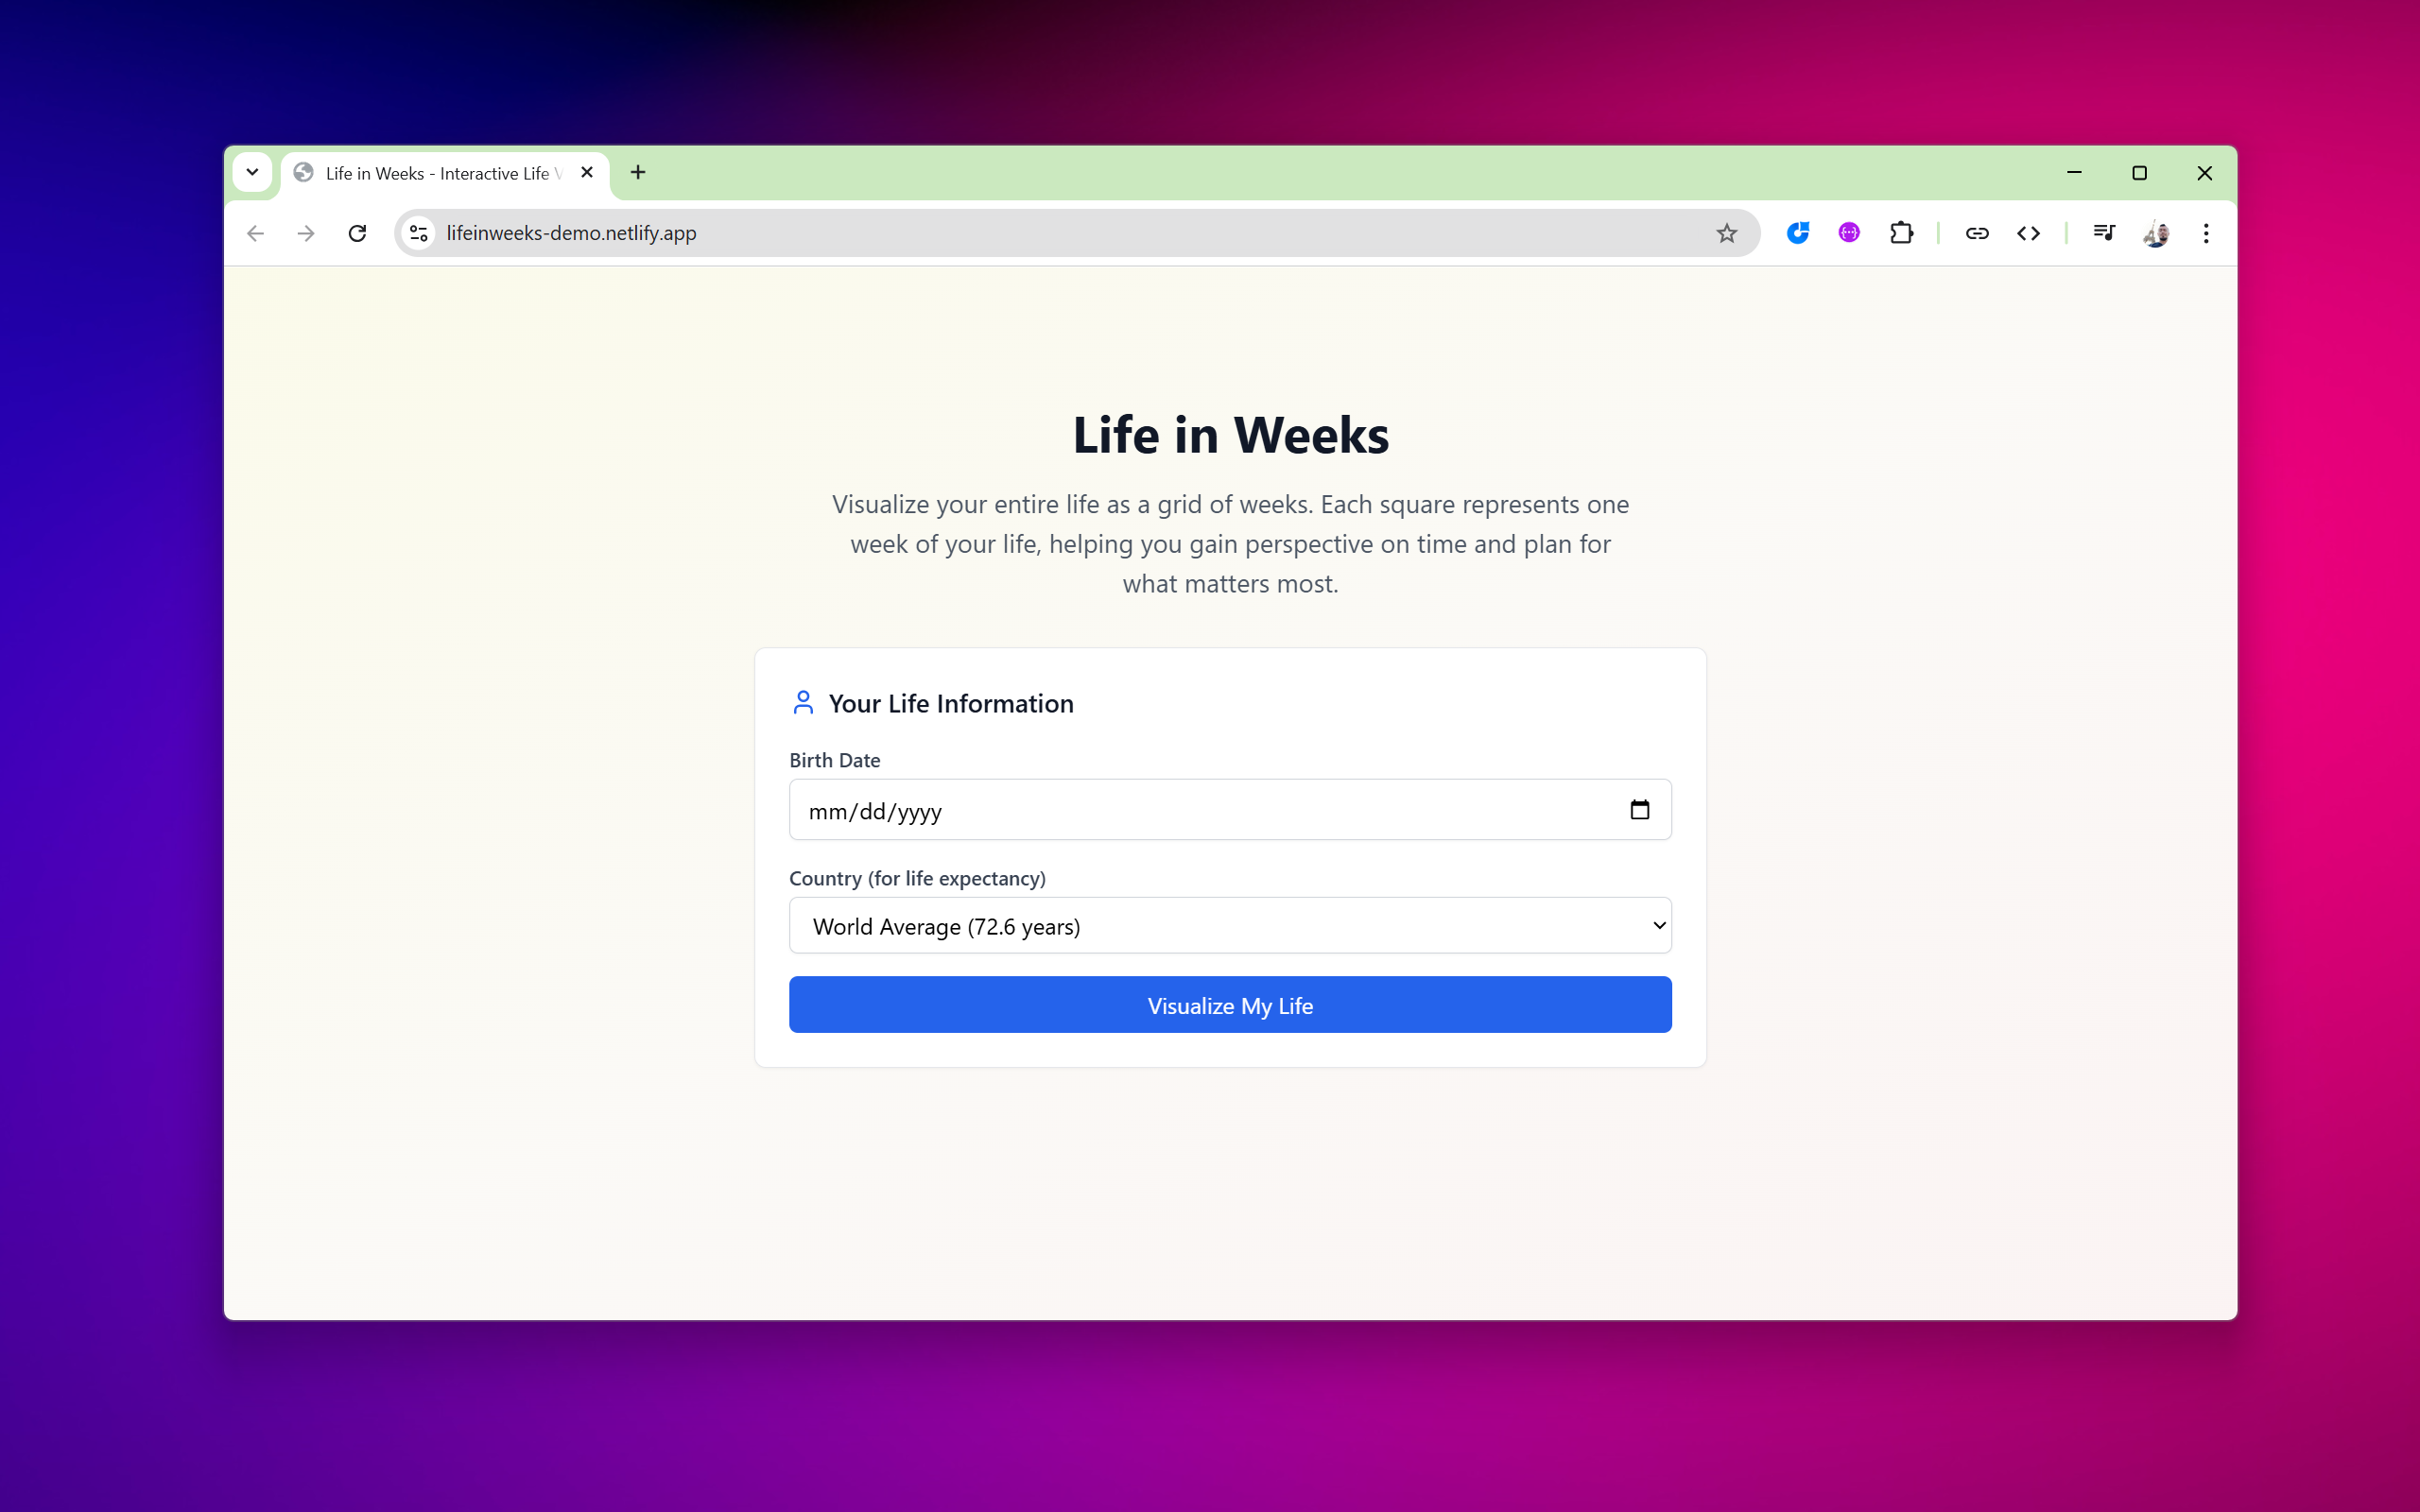Open the calendar date picker icon
This screenshot has height=1512, width=2420.
click(x=1639, y=809)
